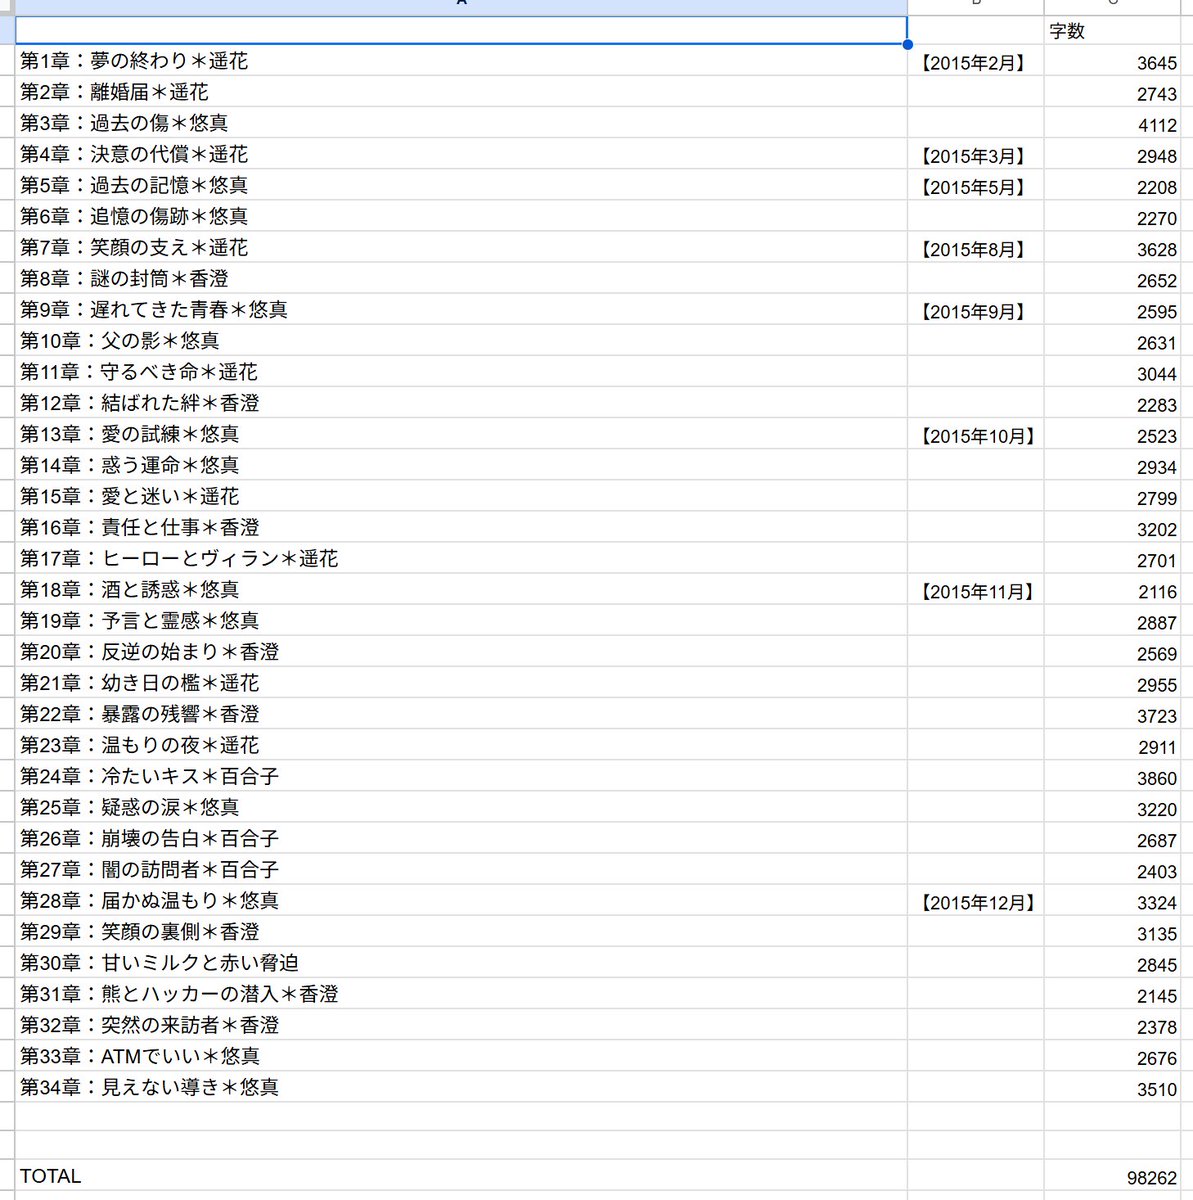Select cell 第4章:決意の代償*遥花
1193x1200 pixels.
(461, 154)
